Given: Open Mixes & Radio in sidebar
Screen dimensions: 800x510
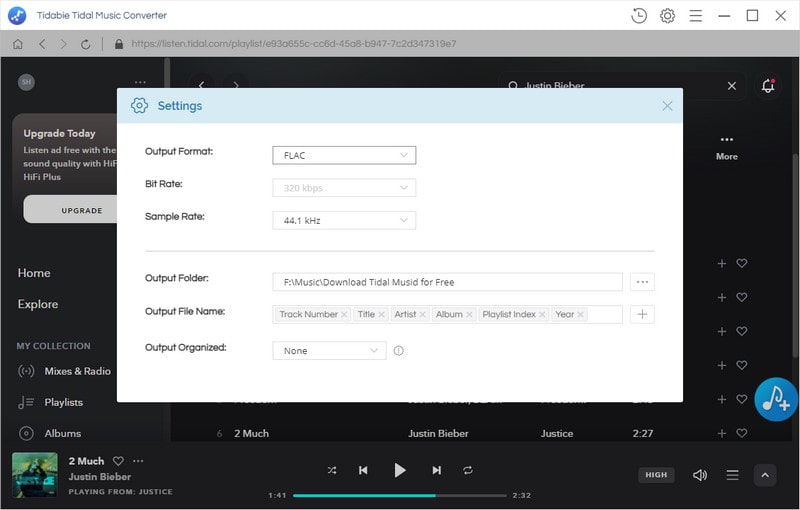Looking at the screenshot, I should [x=65, y=371].
